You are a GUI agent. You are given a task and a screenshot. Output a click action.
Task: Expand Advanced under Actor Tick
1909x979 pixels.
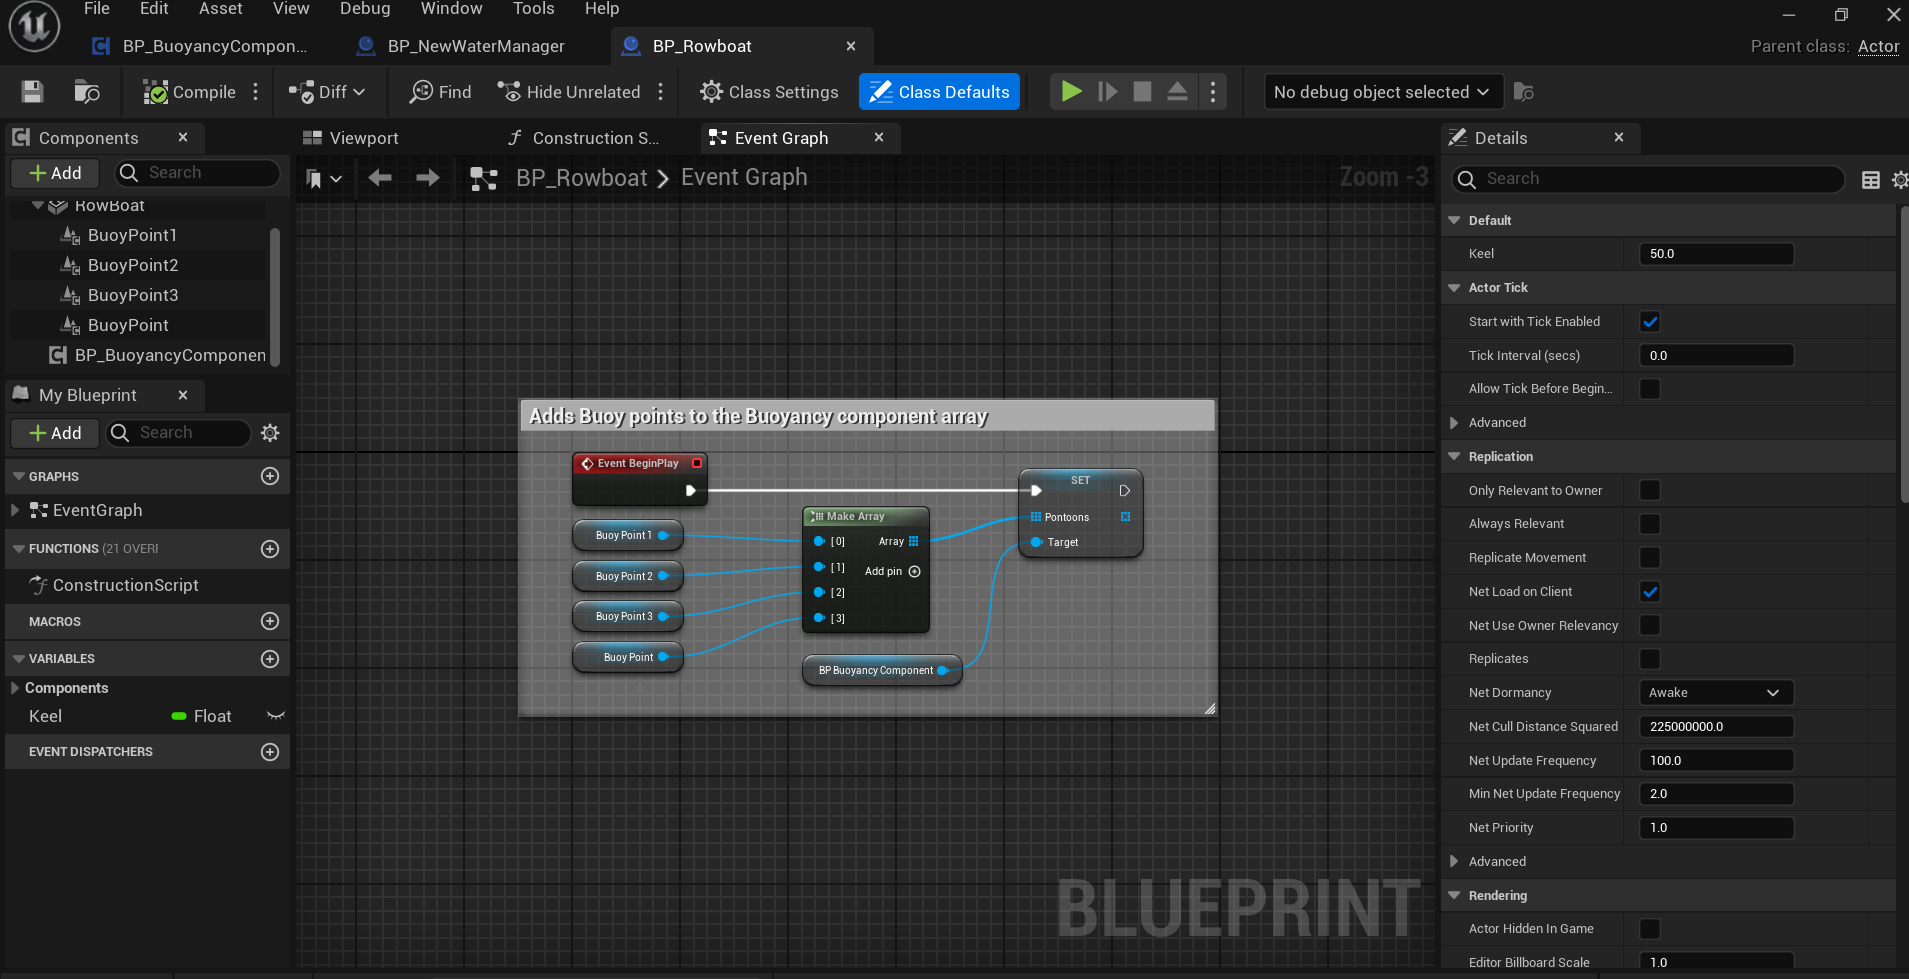click(x=1454, y=423)
